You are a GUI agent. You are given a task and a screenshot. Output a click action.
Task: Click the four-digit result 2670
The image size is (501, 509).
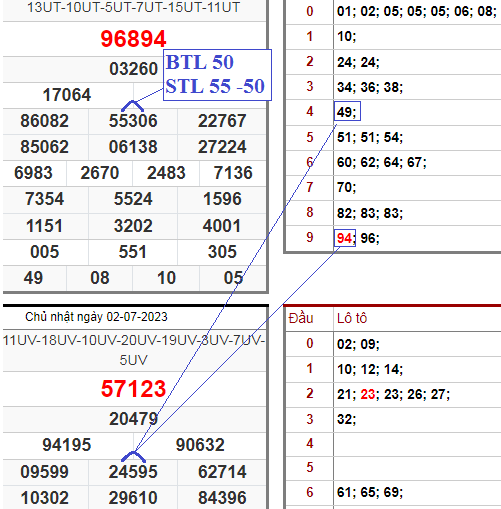[100, 173]
